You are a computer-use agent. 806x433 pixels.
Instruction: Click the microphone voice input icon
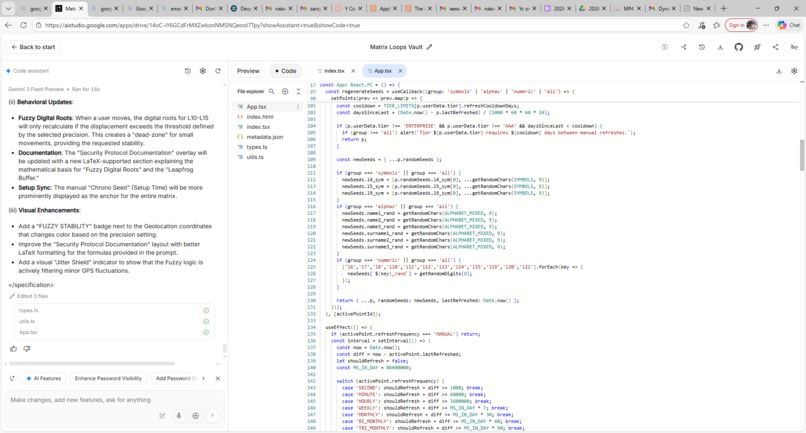point(179,416)
